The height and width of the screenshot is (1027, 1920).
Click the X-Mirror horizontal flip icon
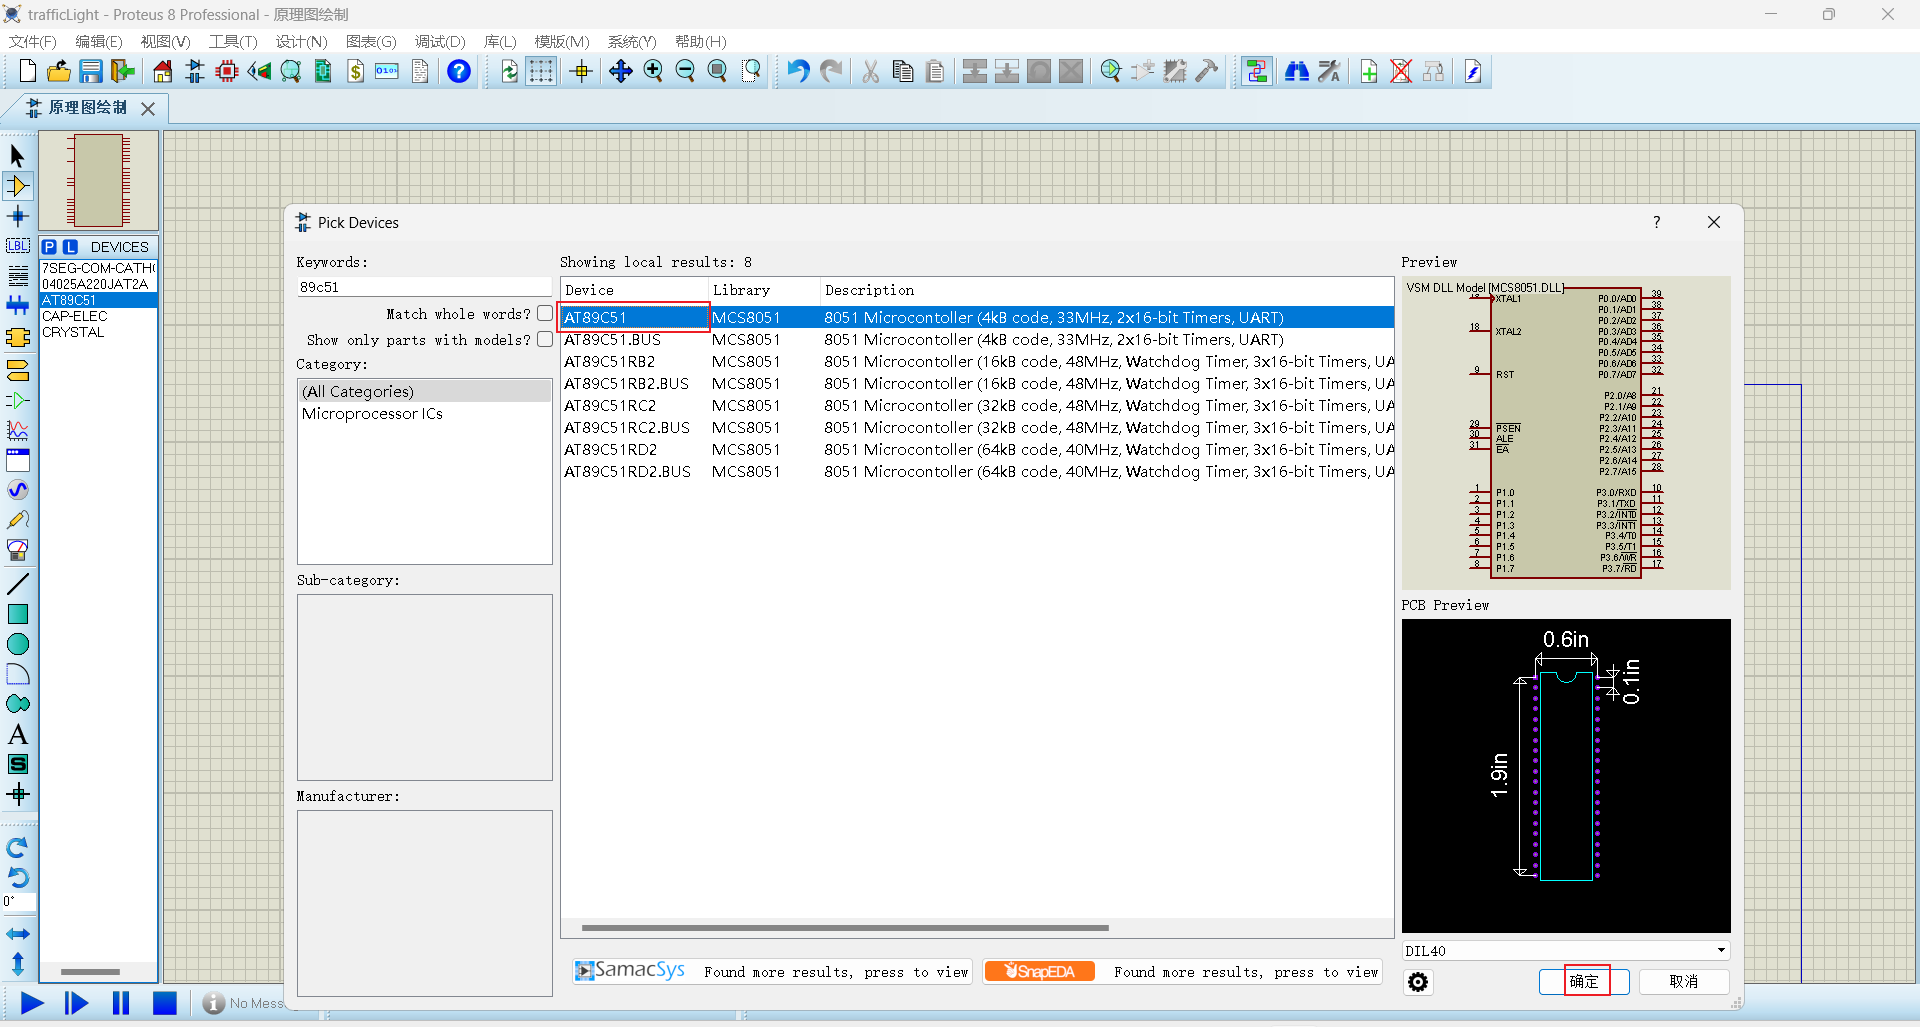[x=18, y=934]
